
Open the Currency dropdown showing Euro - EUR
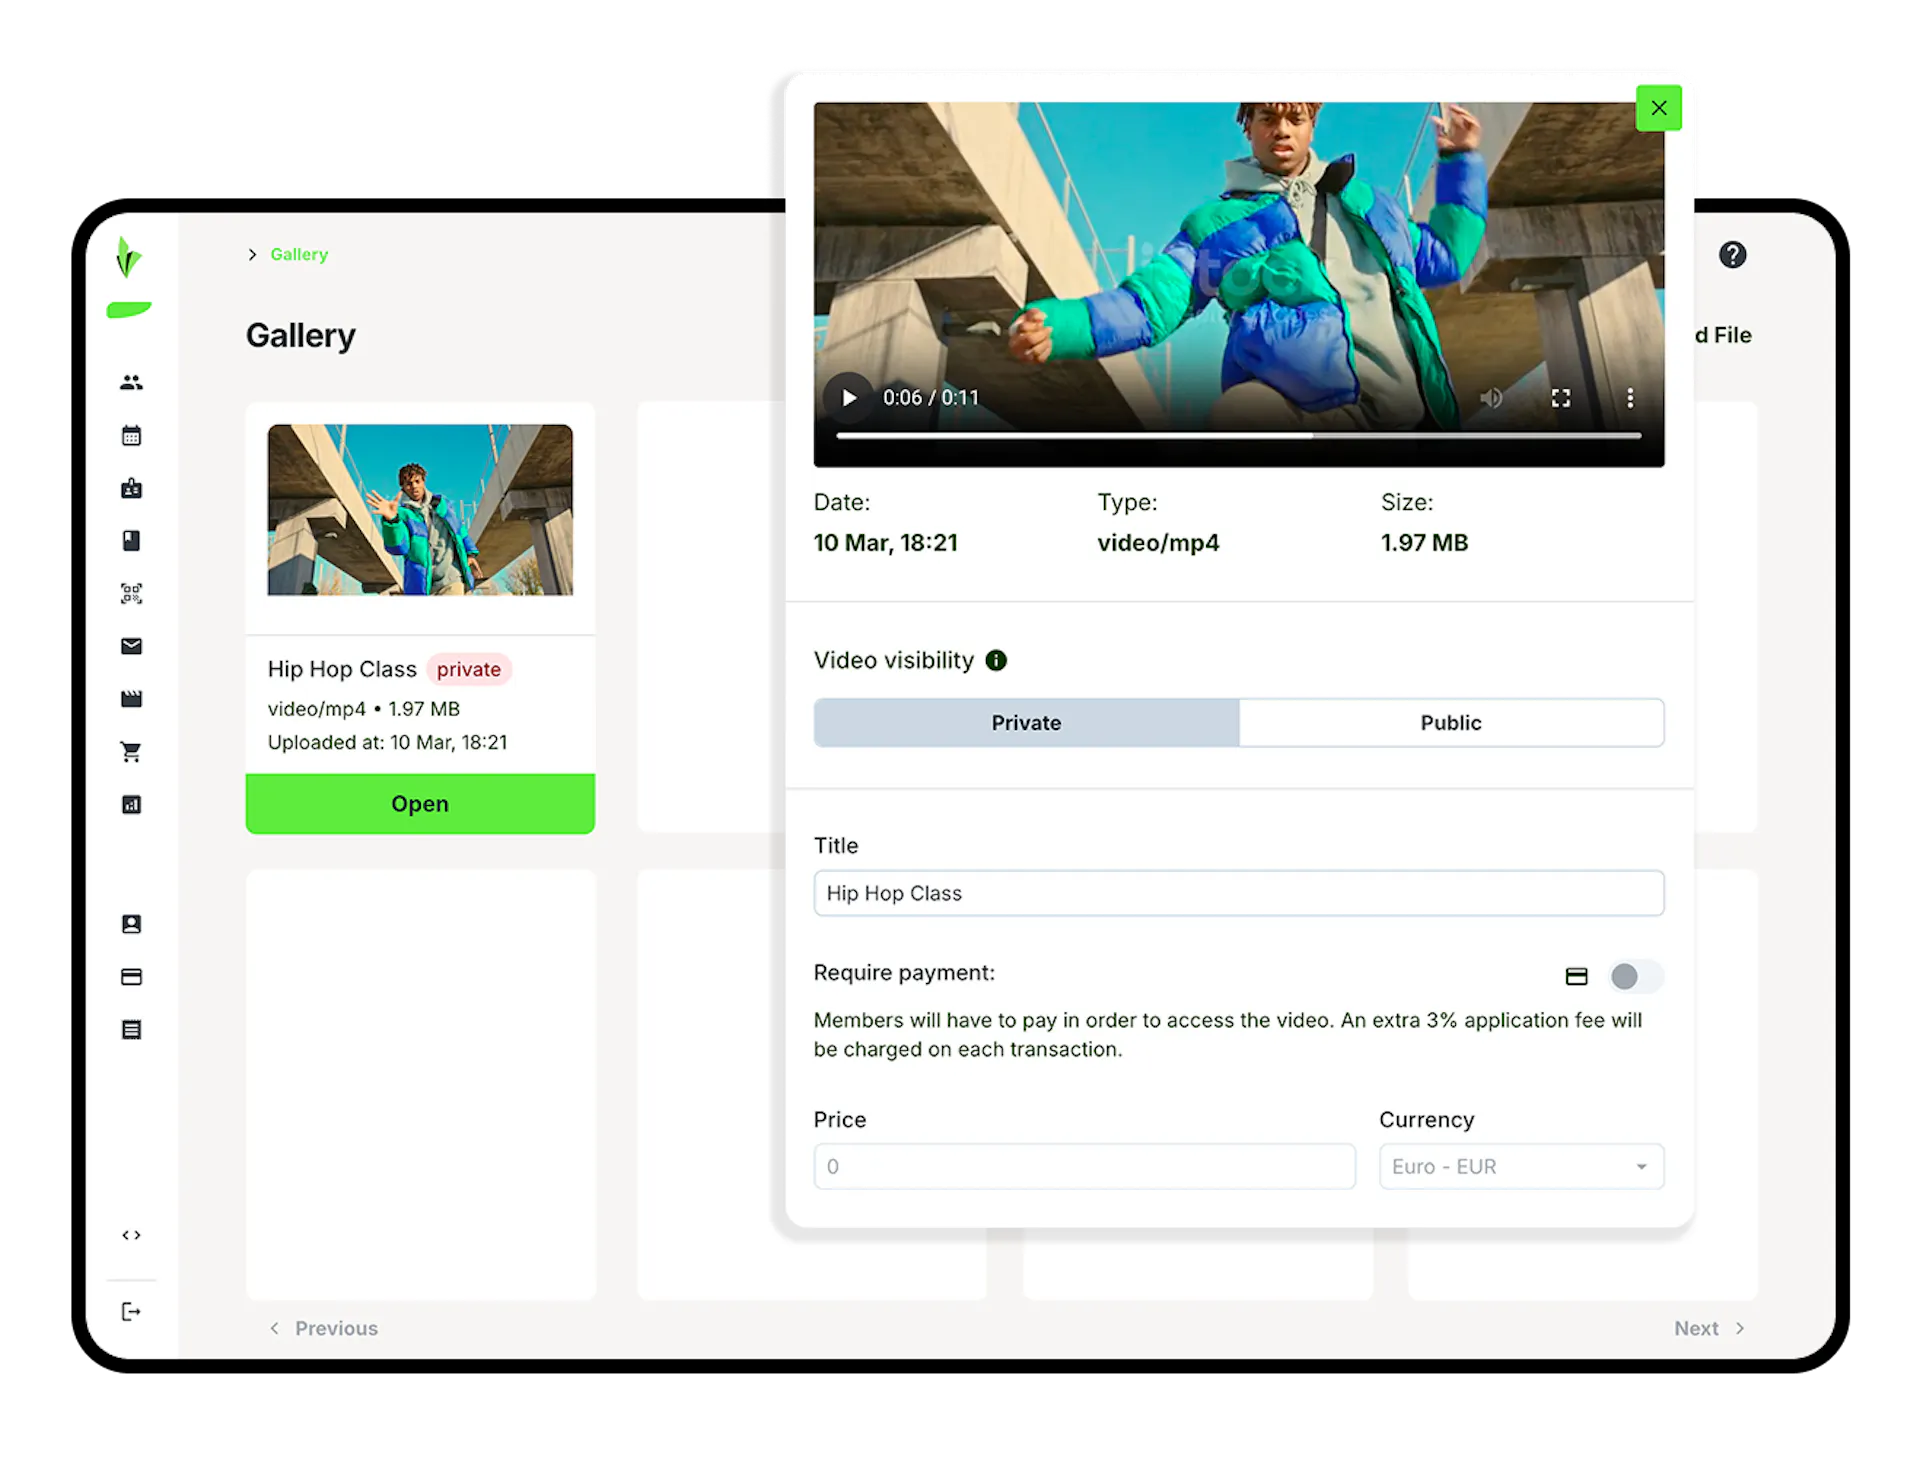tap(1520, 1166)
